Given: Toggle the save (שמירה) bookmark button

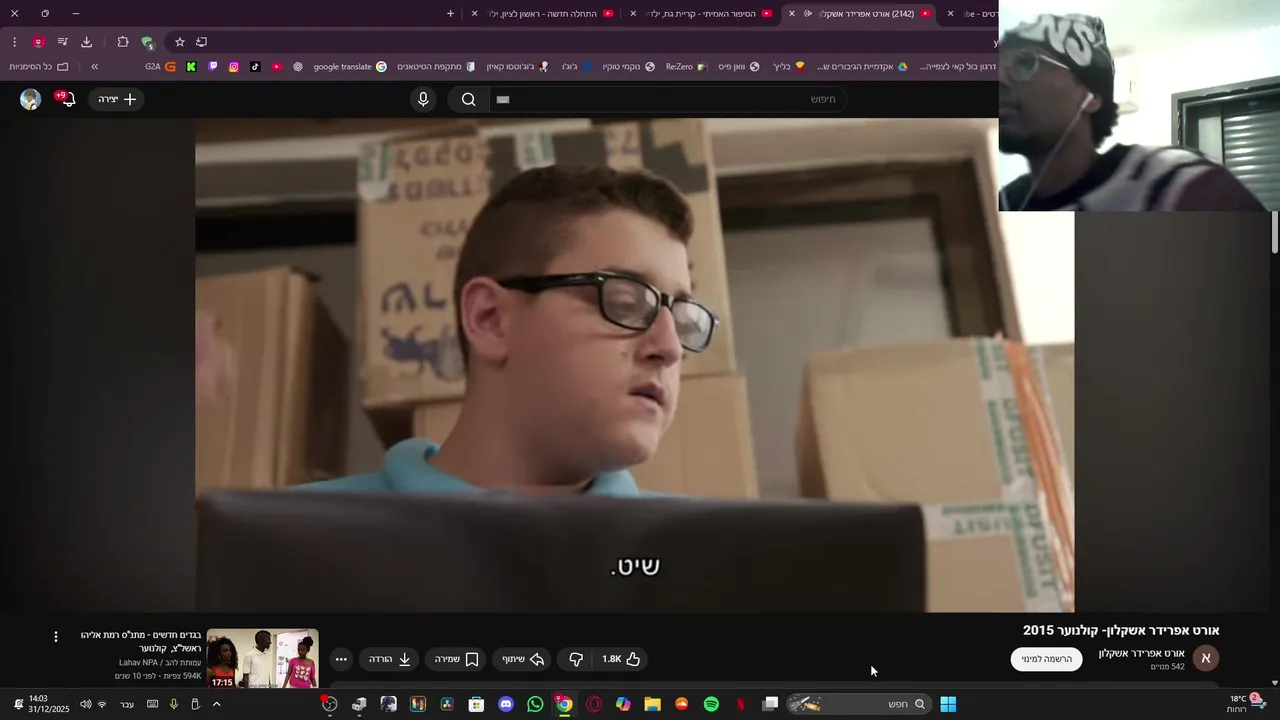Looking at the screenshot, I should point(458,659).
